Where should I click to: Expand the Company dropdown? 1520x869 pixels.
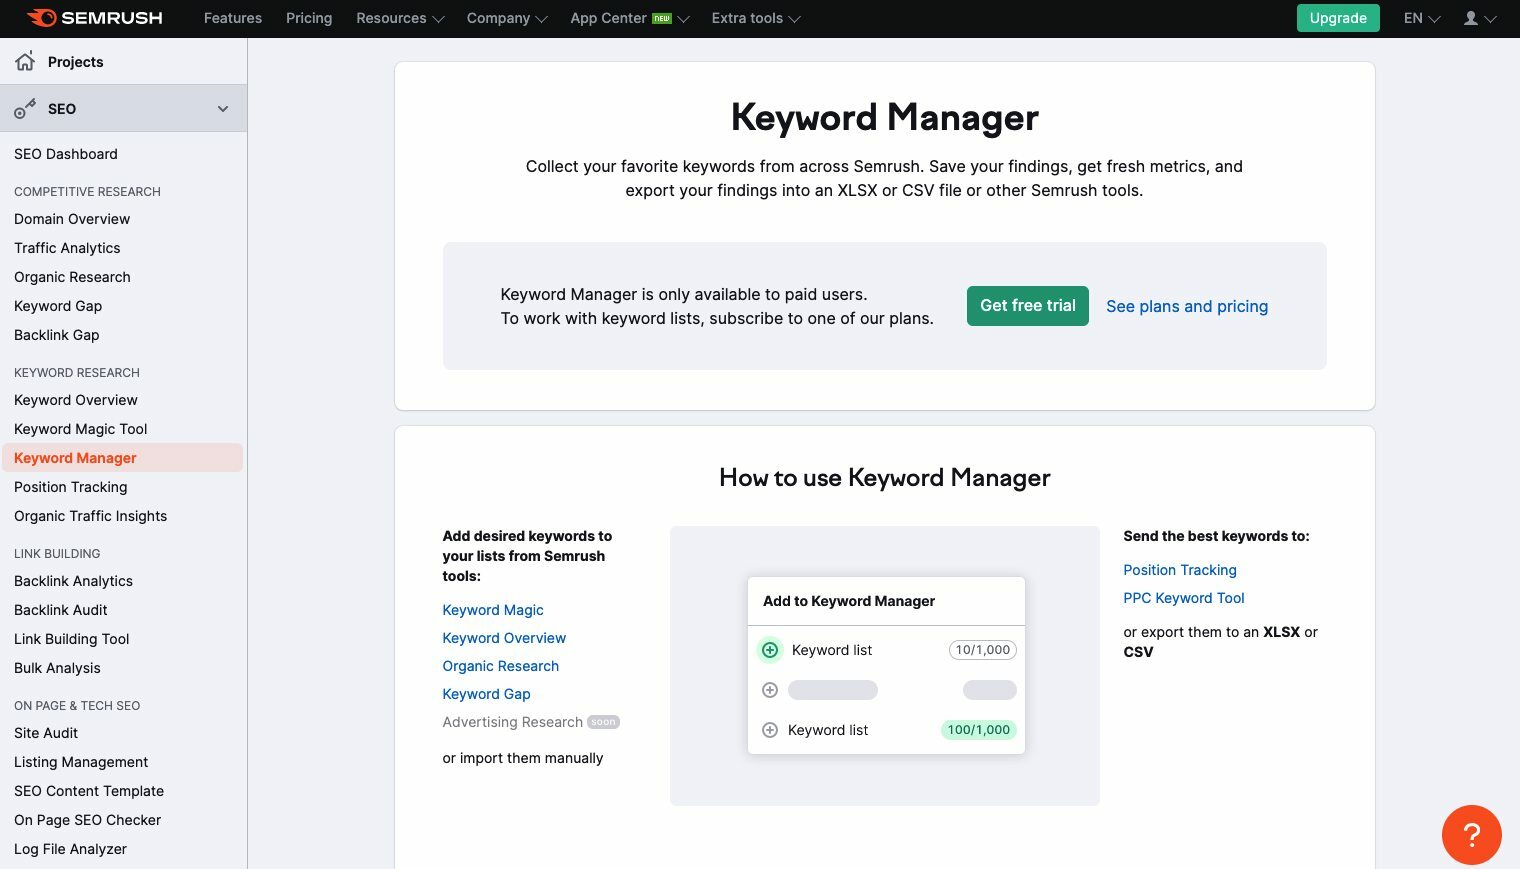point(507,18)
